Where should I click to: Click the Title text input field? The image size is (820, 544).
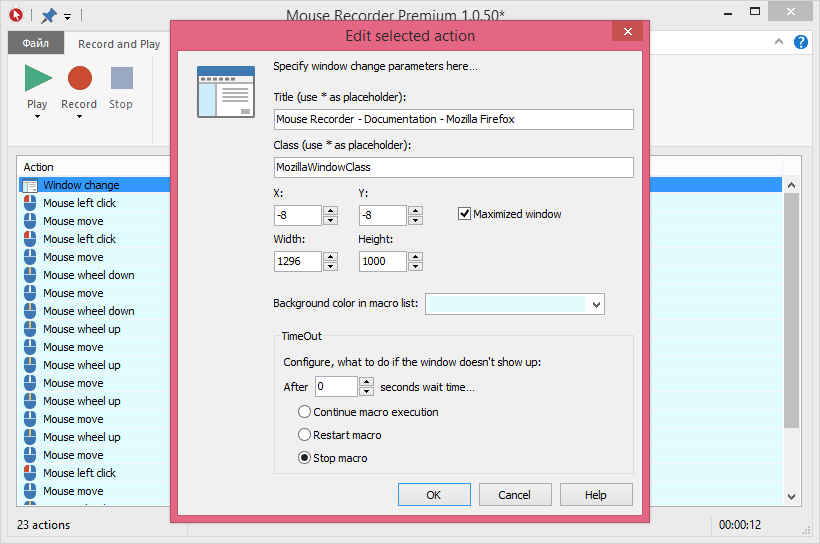tap(454, 119)
